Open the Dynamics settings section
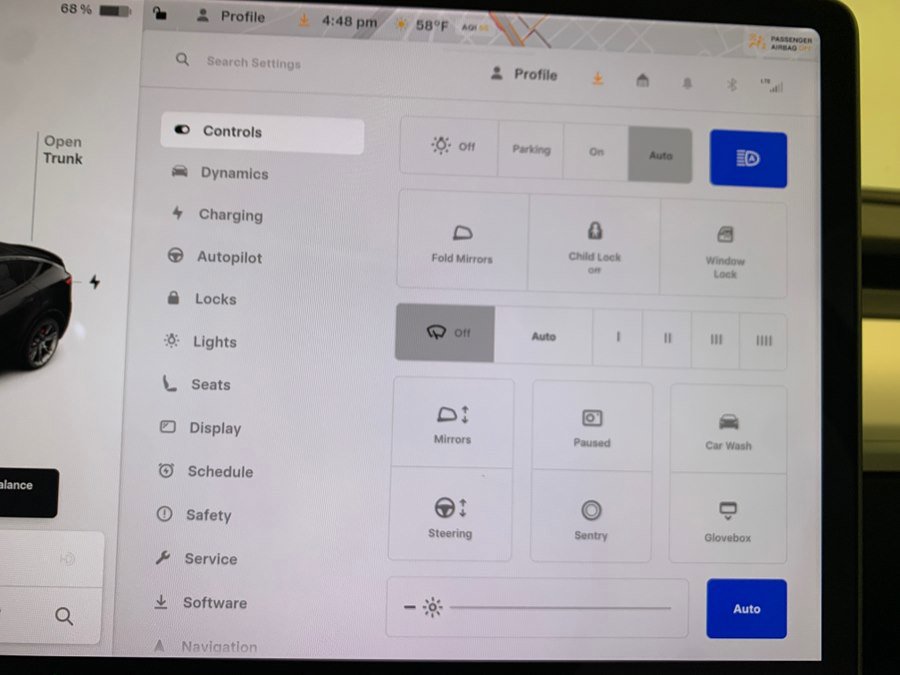900x675 pixels. click(x=220, y=173)
